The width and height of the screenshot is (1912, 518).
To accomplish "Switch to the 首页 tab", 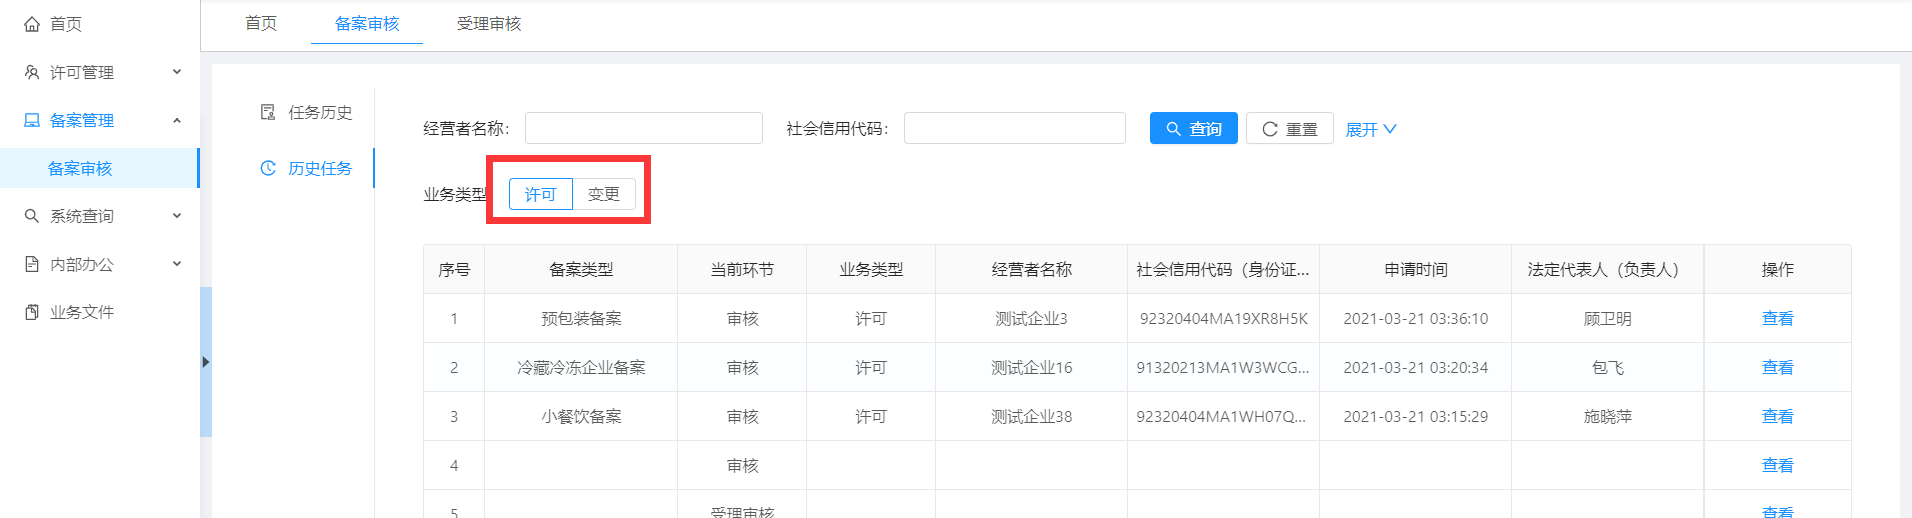I will (261, 23).
